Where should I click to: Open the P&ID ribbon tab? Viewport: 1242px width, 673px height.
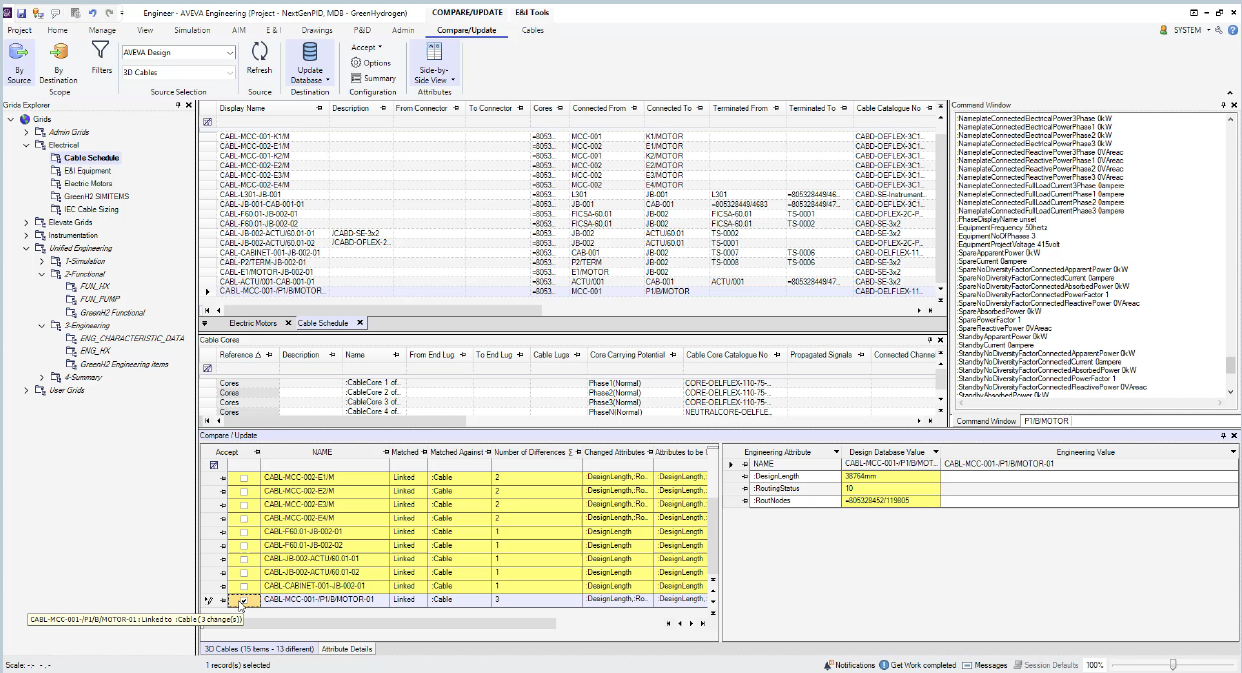click(362, 31)
